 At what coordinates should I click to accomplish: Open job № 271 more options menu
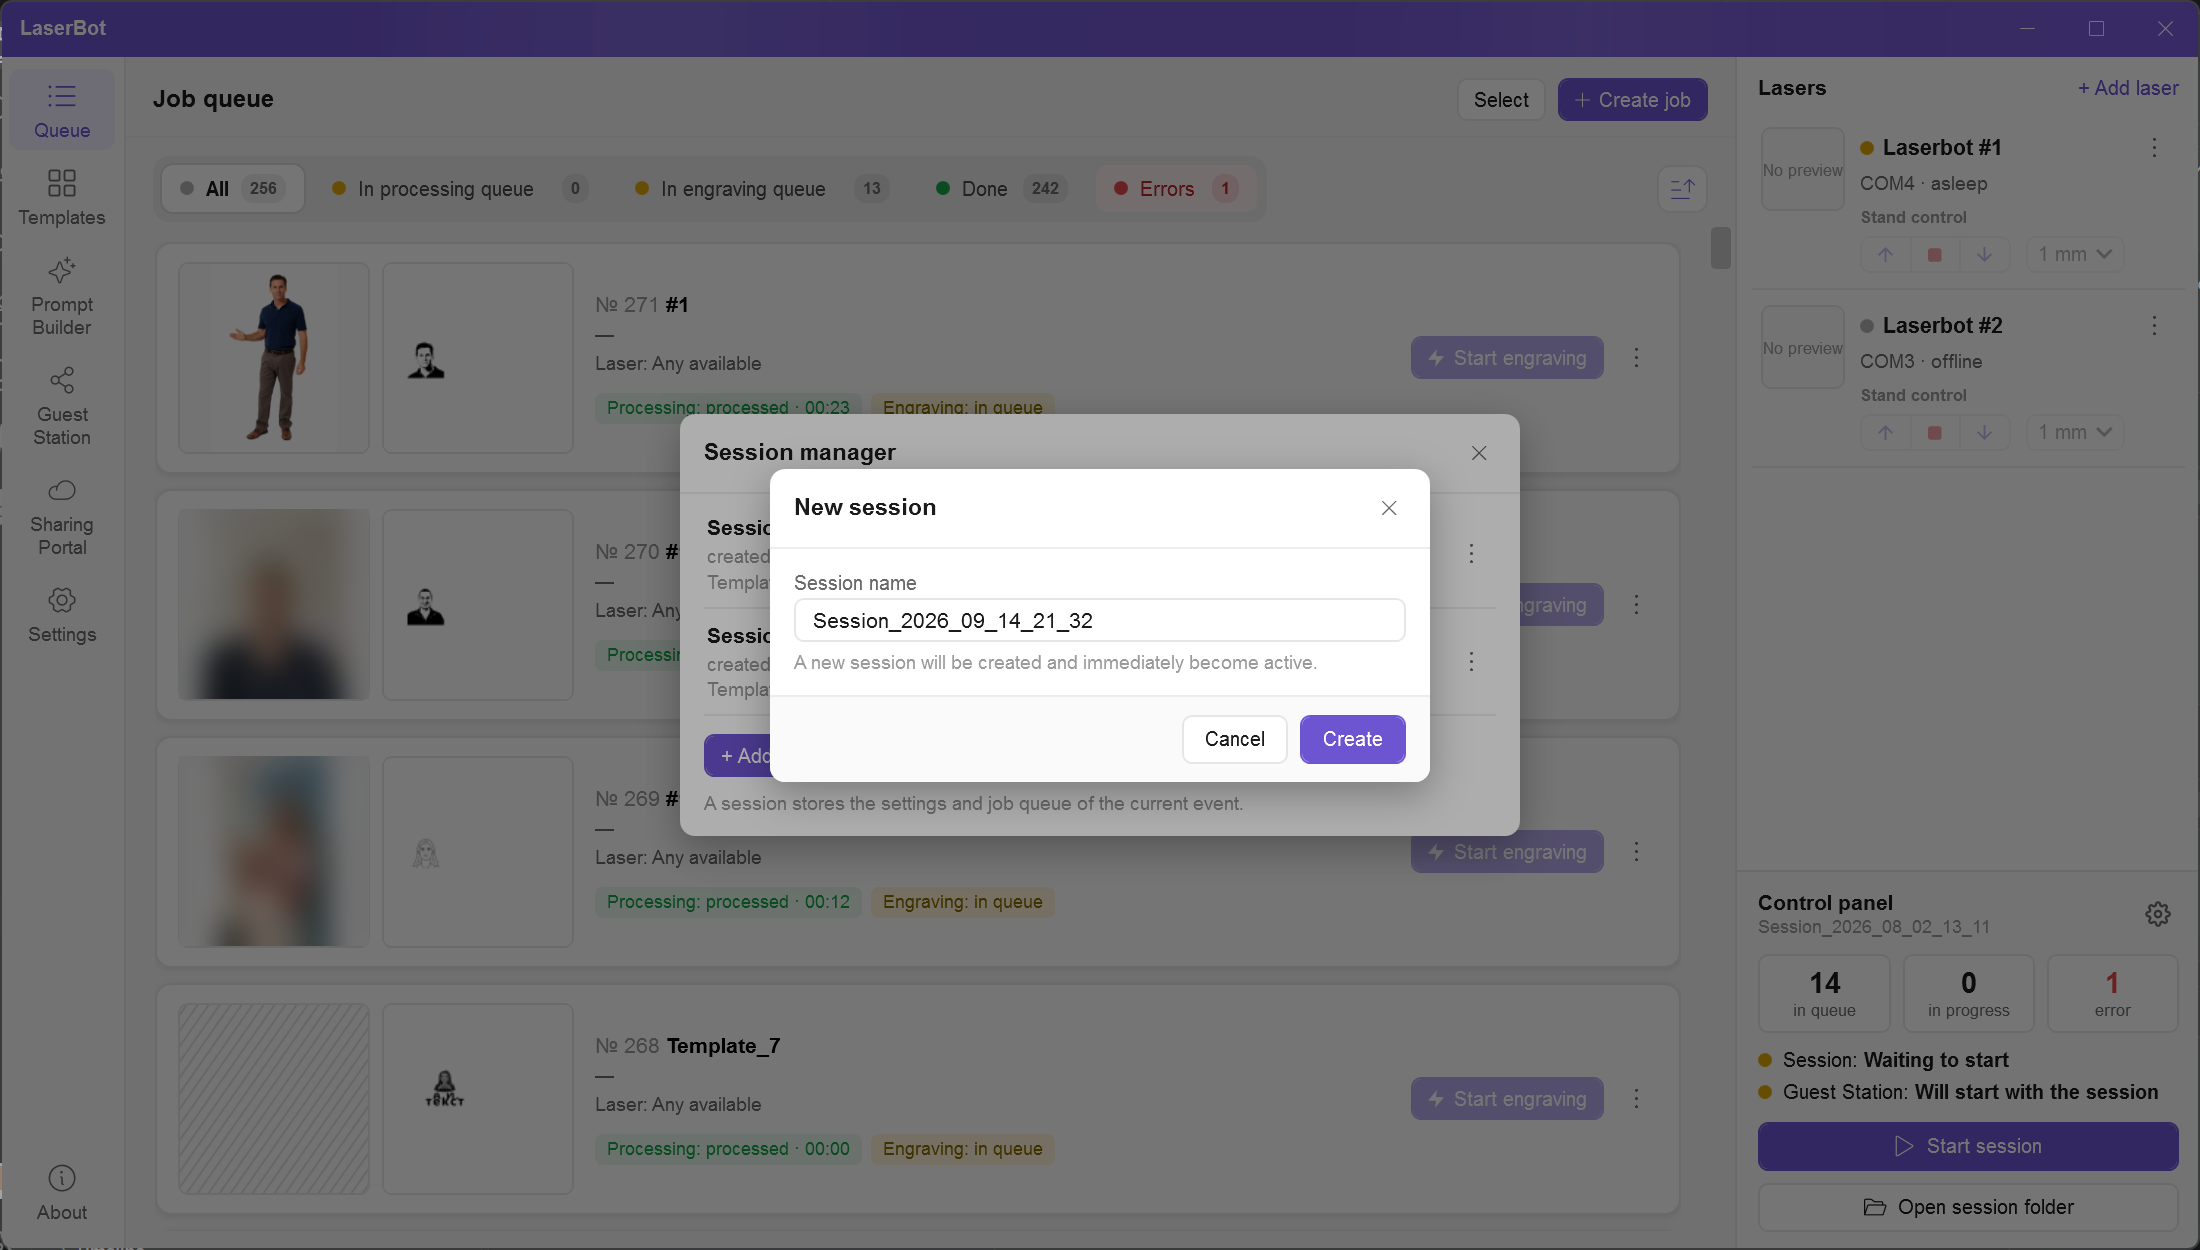click(1637, 358)
